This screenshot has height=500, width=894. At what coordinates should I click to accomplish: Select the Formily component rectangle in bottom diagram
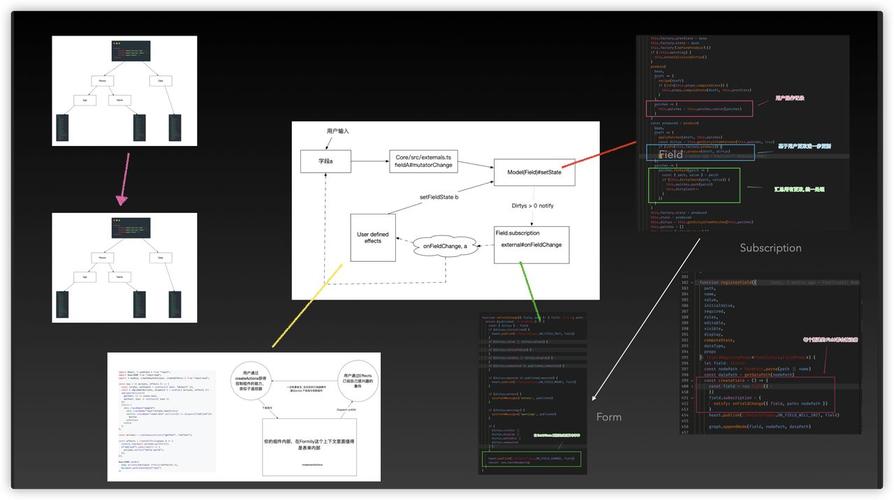[x=310, y=448]
